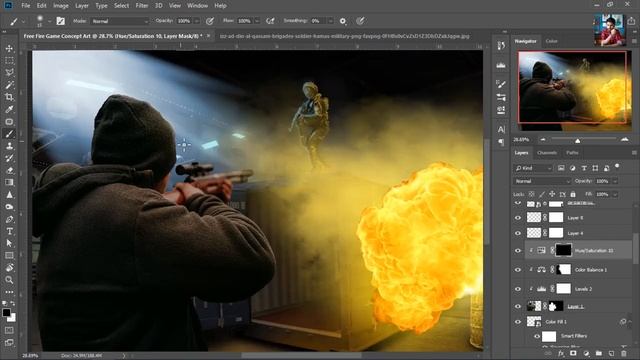The image size is (640, 360).
Task: Open the layer Fill dropdown arrow
Action: click(615, 194)
